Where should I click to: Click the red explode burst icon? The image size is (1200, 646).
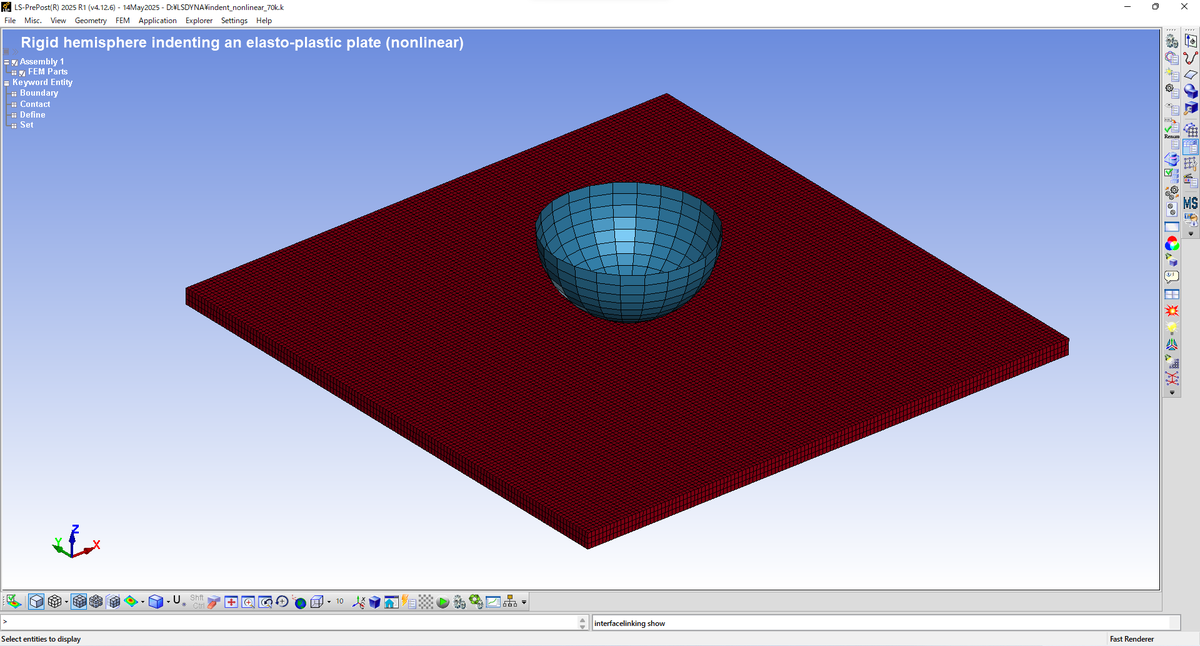[x=1172, y=311]
